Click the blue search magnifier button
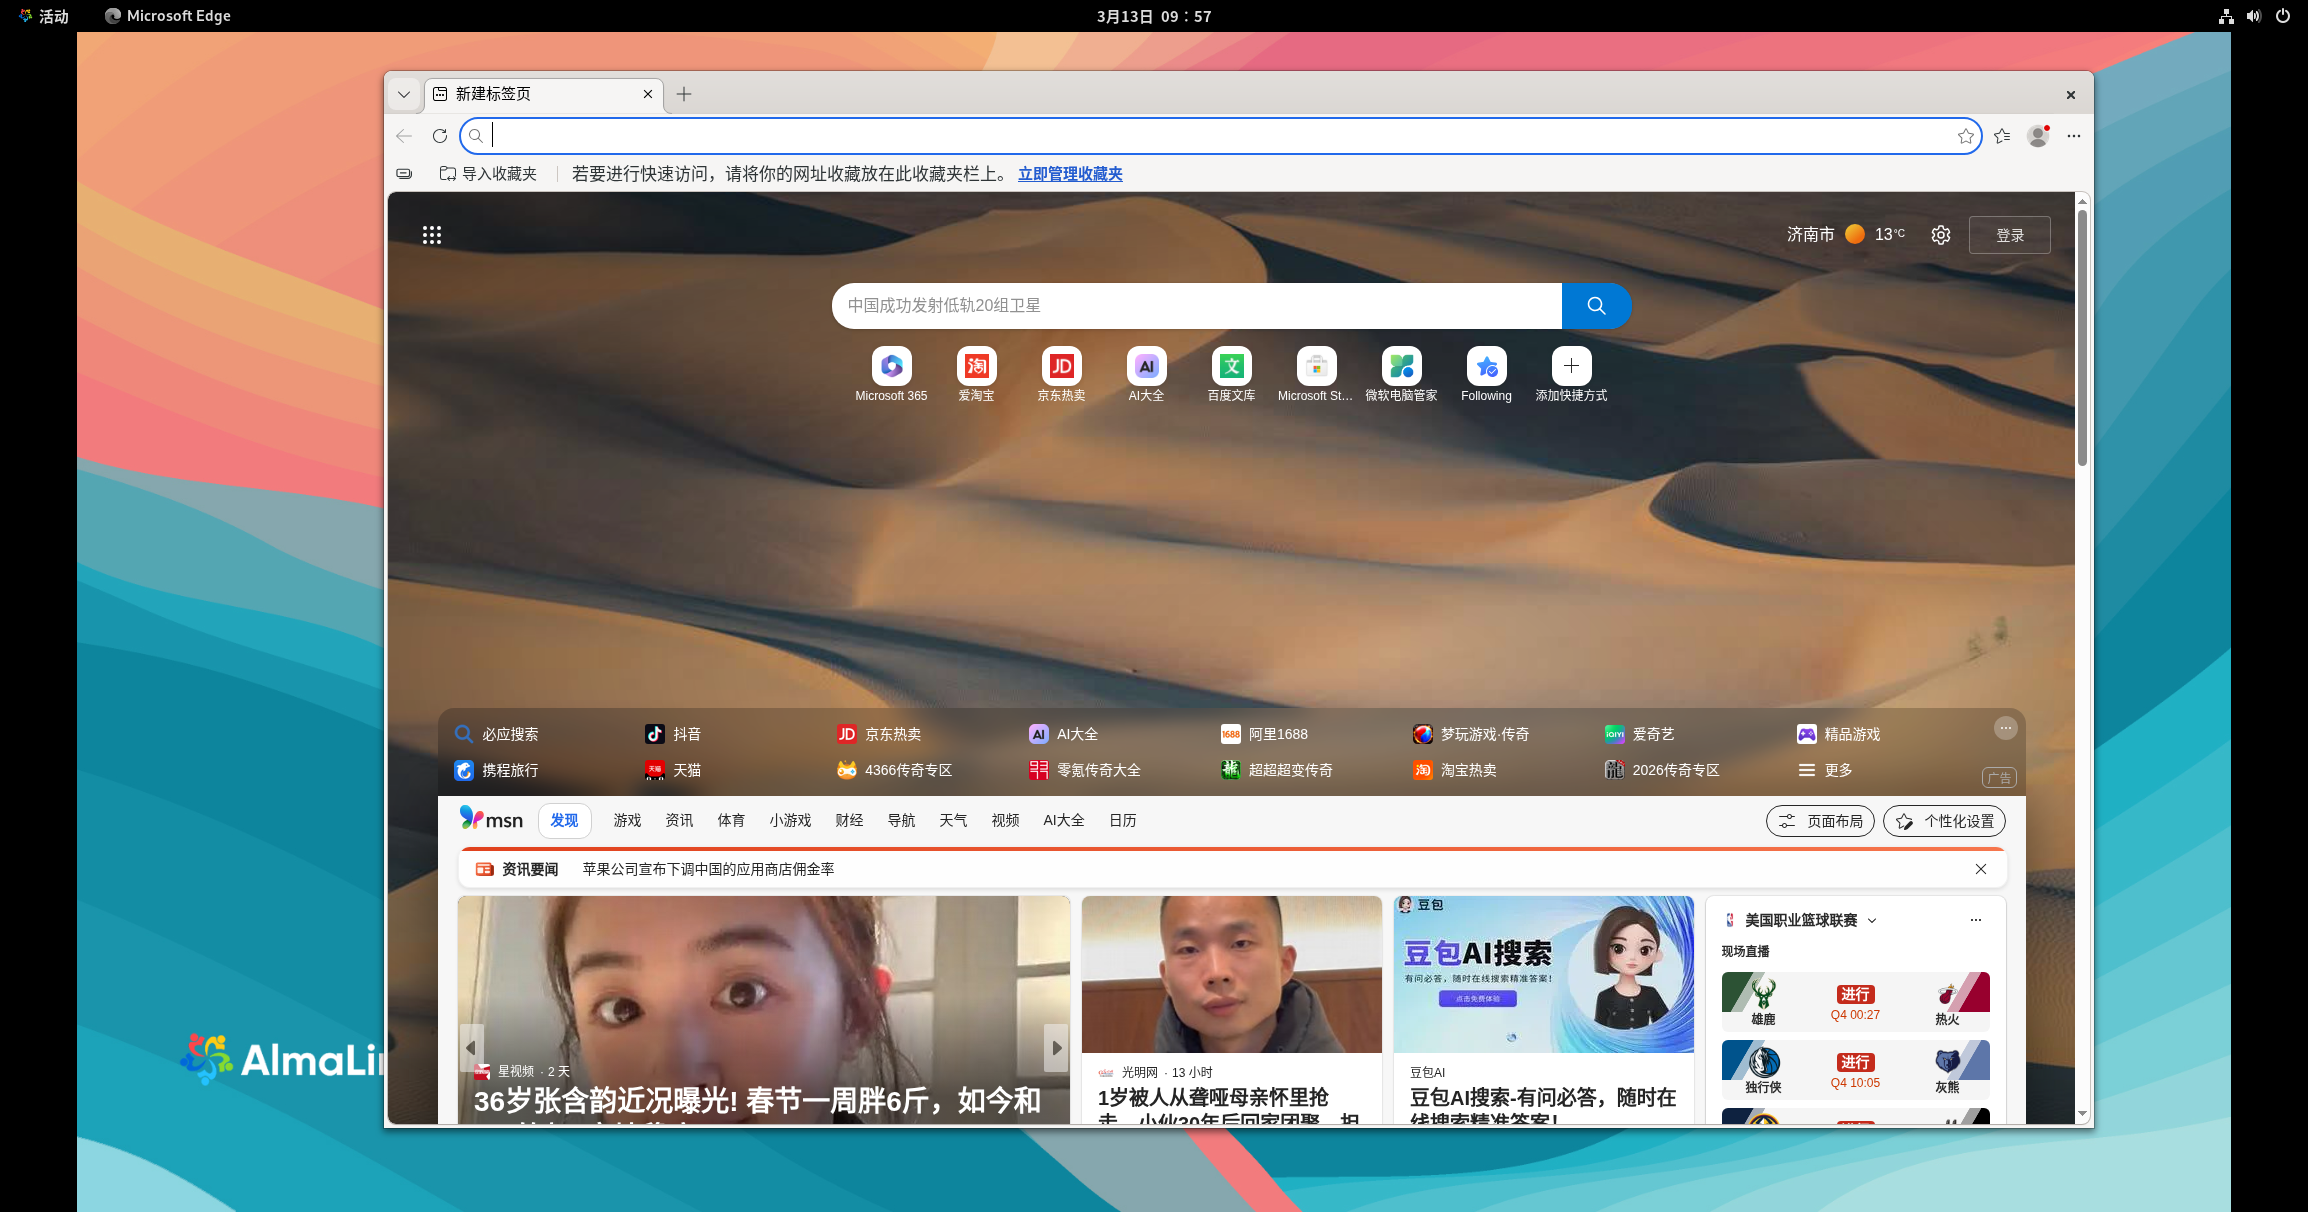The height and width of the screenshot is (1212, 2308). point(1596,306)
